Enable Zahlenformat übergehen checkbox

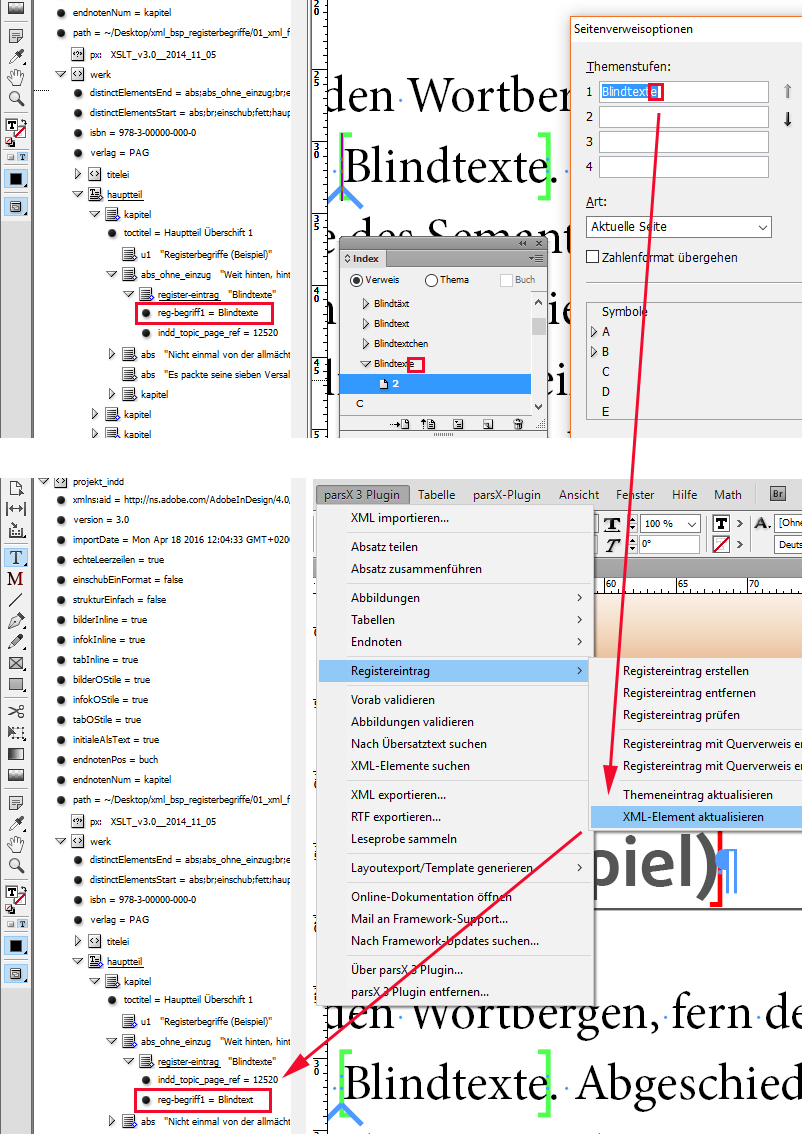pos(592,257)
